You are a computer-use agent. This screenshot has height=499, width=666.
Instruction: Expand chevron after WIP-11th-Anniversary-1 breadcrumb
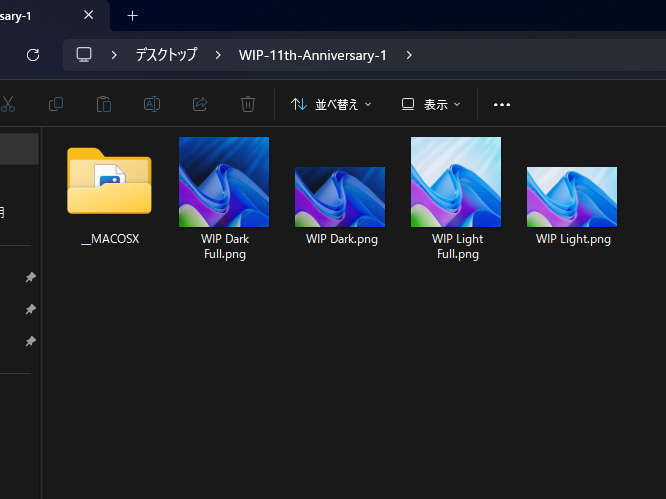click(409, 55)
